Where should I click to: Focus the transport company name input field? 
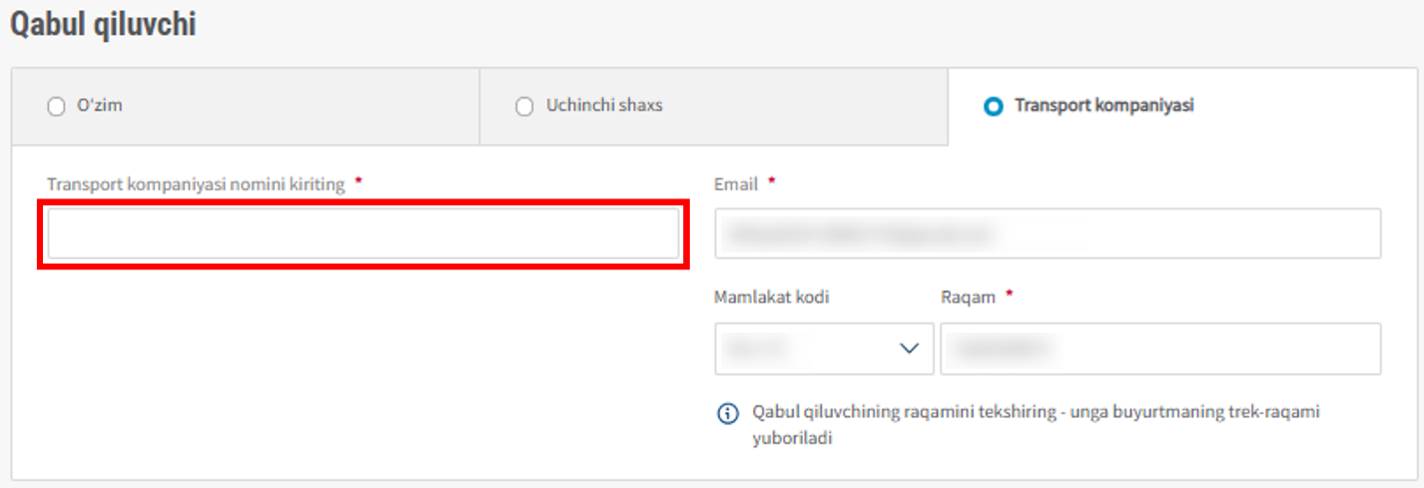pyautogui.click(x=363, y=234)
